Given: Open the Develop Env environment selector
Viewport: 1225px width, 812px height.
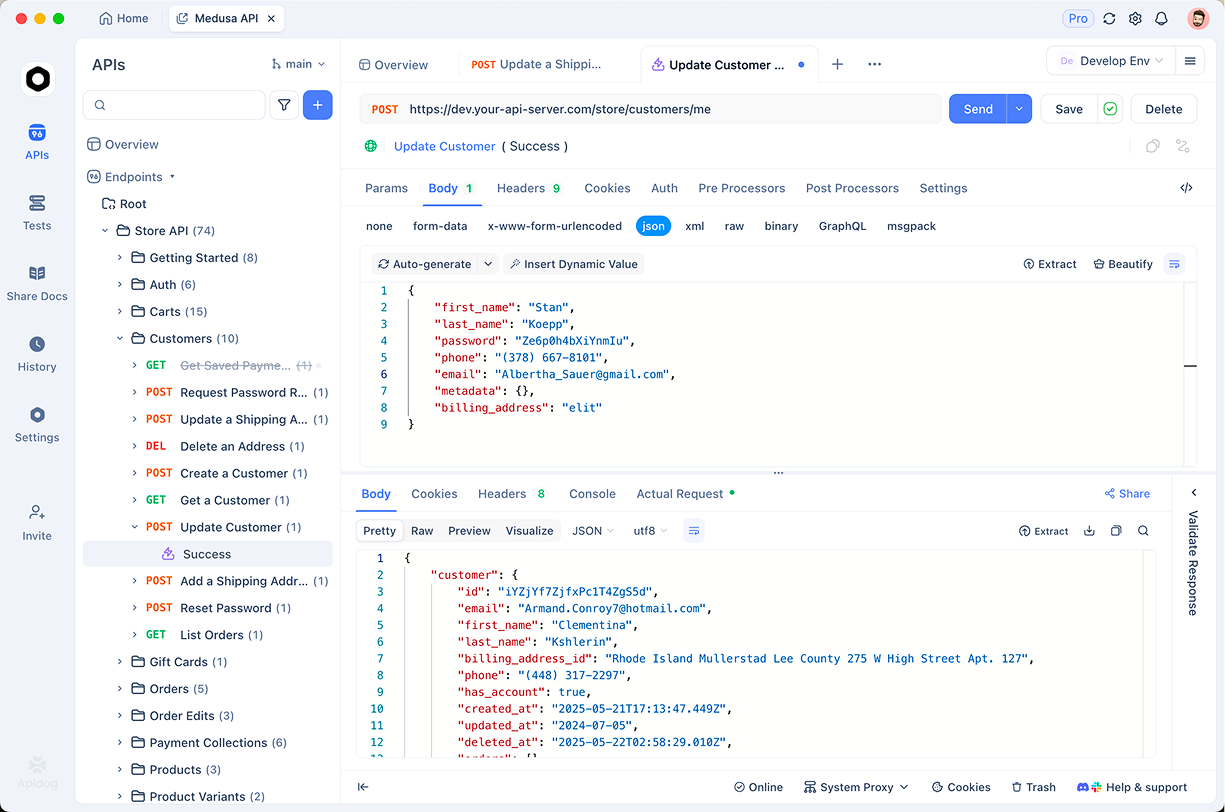Looking at the screenshot, I should [1110, 60].
